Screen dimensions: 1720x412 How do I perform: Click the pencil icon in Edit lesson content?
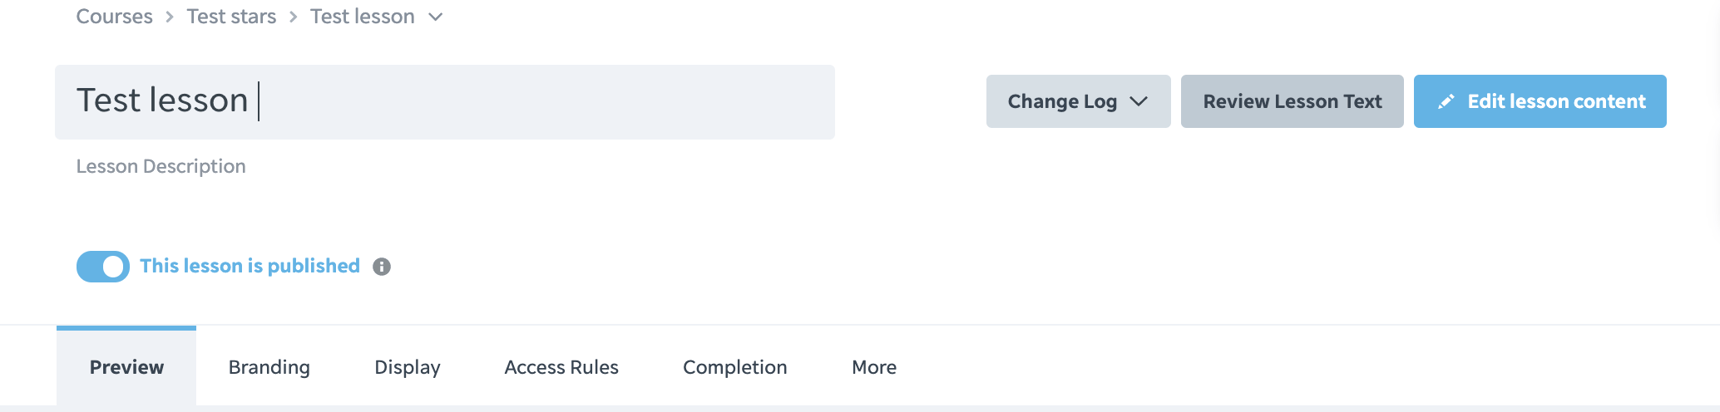(1446, 102)
